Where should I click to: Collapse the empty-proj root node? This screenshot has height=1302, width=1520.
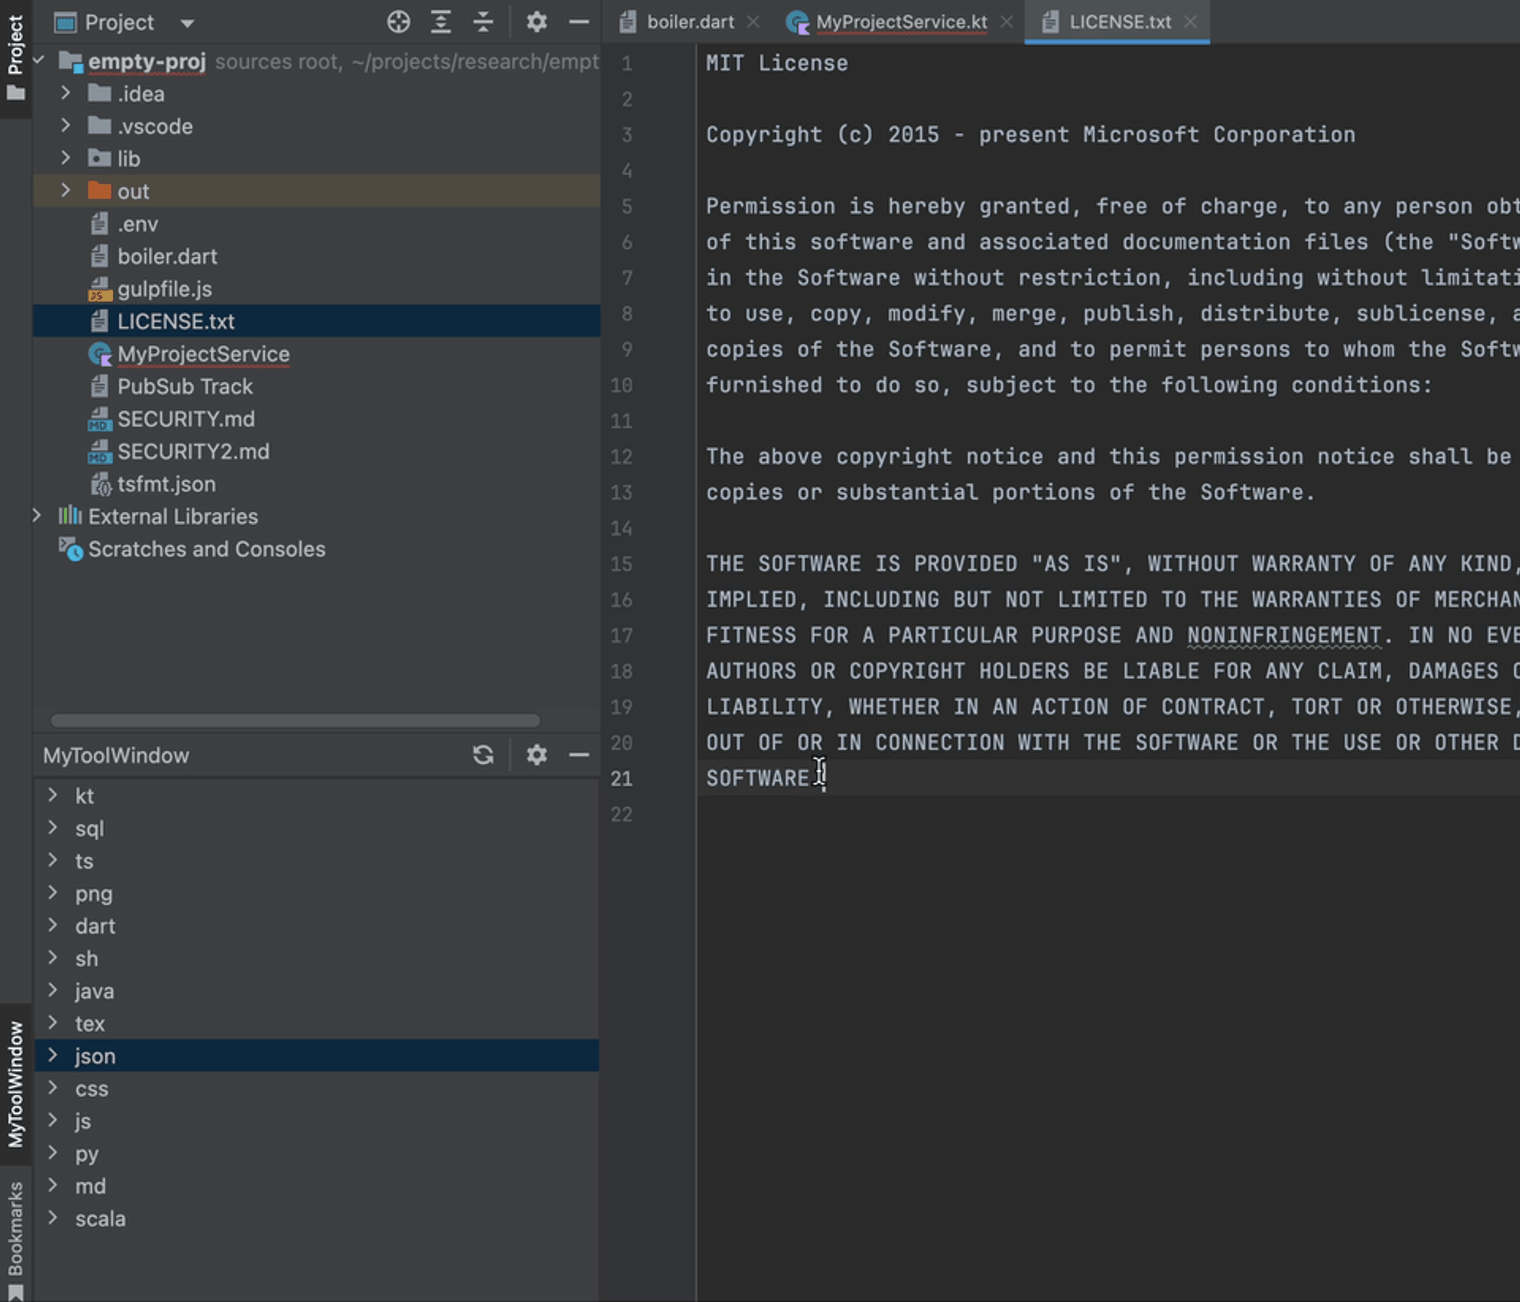coord(38,61)
